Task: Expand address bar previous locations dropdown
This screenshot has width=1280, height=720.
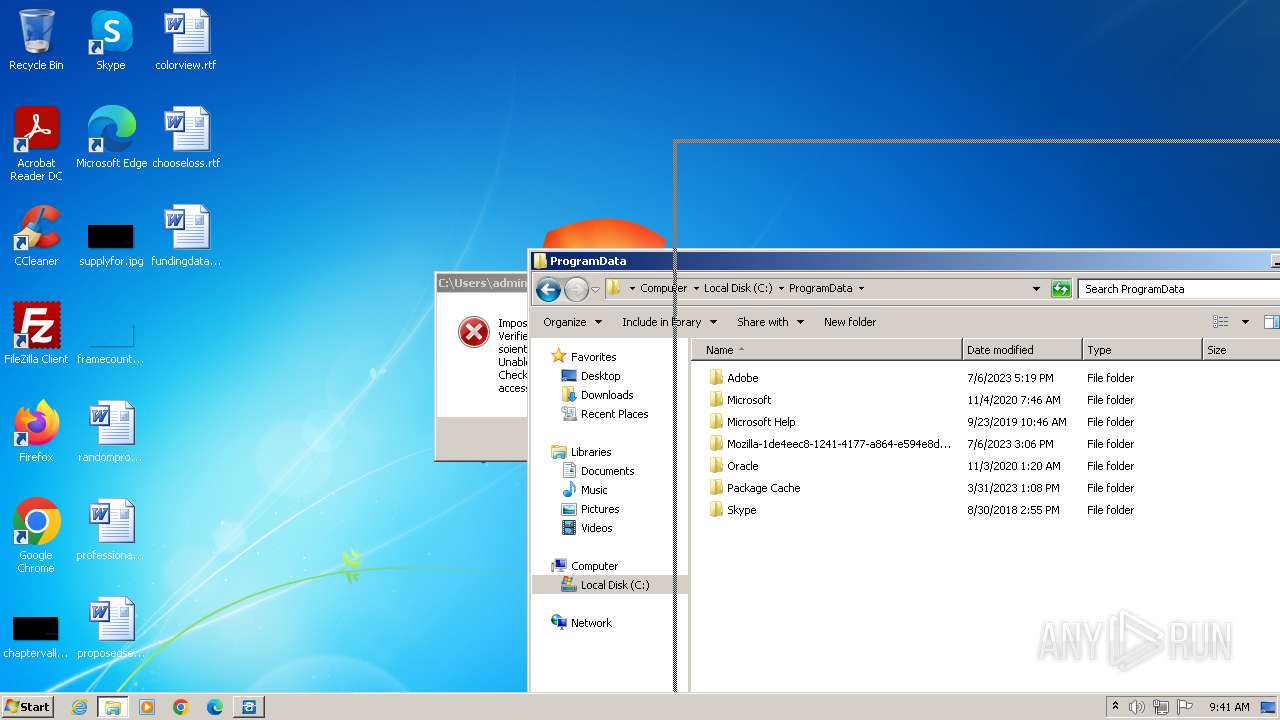Action: pyautogui.click(x=1036, y=289)
